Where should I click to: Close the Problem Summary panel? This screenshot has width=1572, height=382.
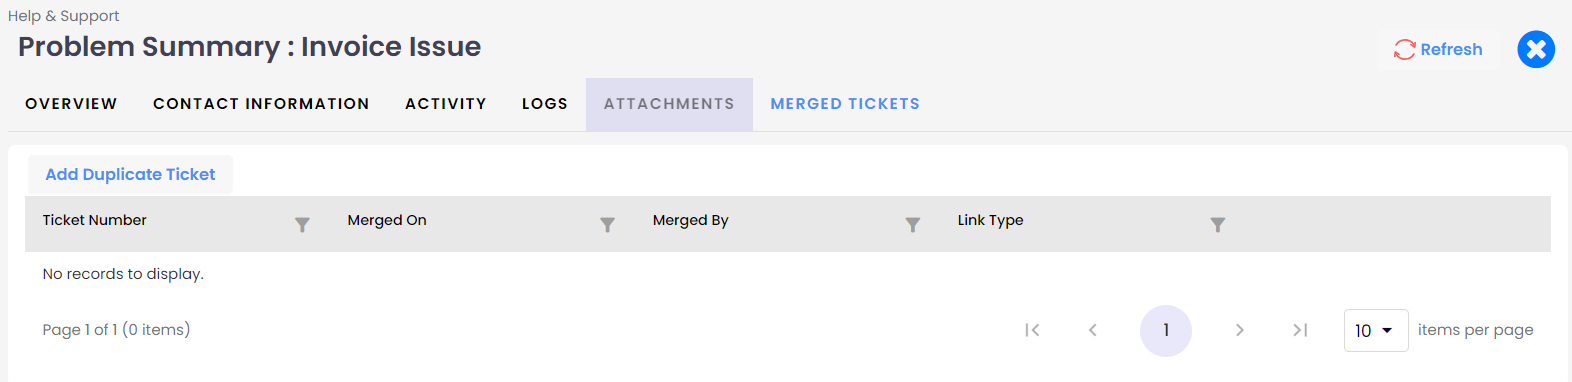1536,49
